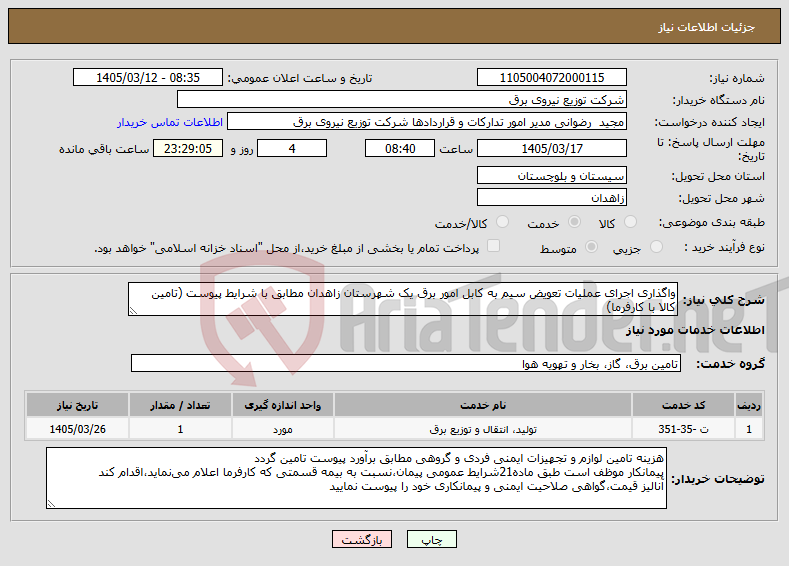Click the page title جزئیات اطلاعات نیاز
The image size is (789, 566).
(706, 27)
